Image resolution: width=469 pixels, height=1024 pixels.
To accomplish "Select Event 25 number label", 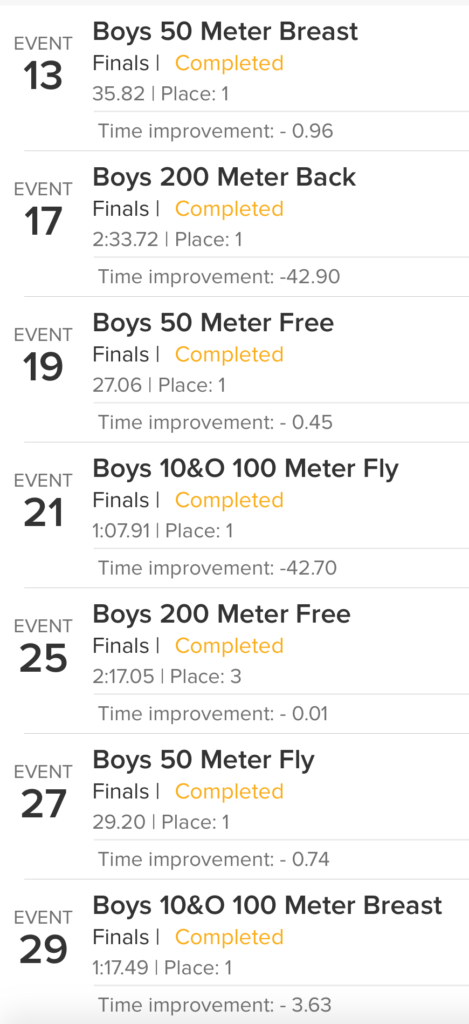I will [x=43, y=660].
